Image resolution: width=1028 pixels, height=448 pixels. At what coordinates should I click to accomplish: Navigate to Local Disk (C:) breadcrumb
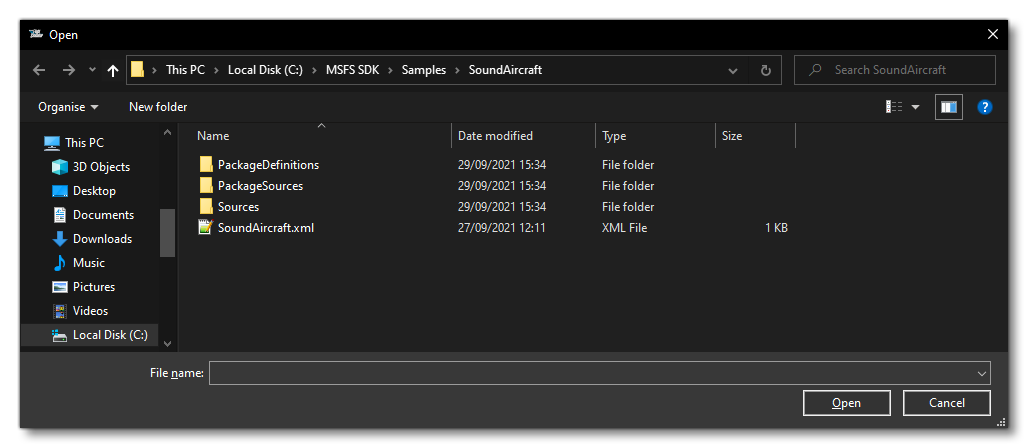(266, 70)
